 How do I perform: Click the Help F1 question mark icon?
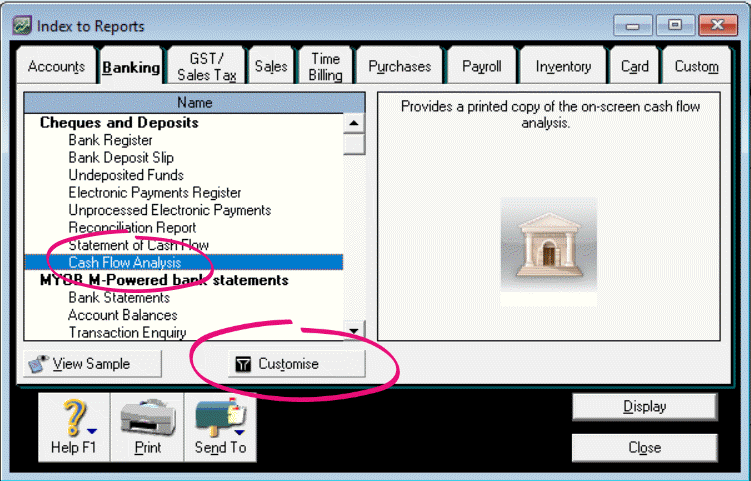[75, 418]
